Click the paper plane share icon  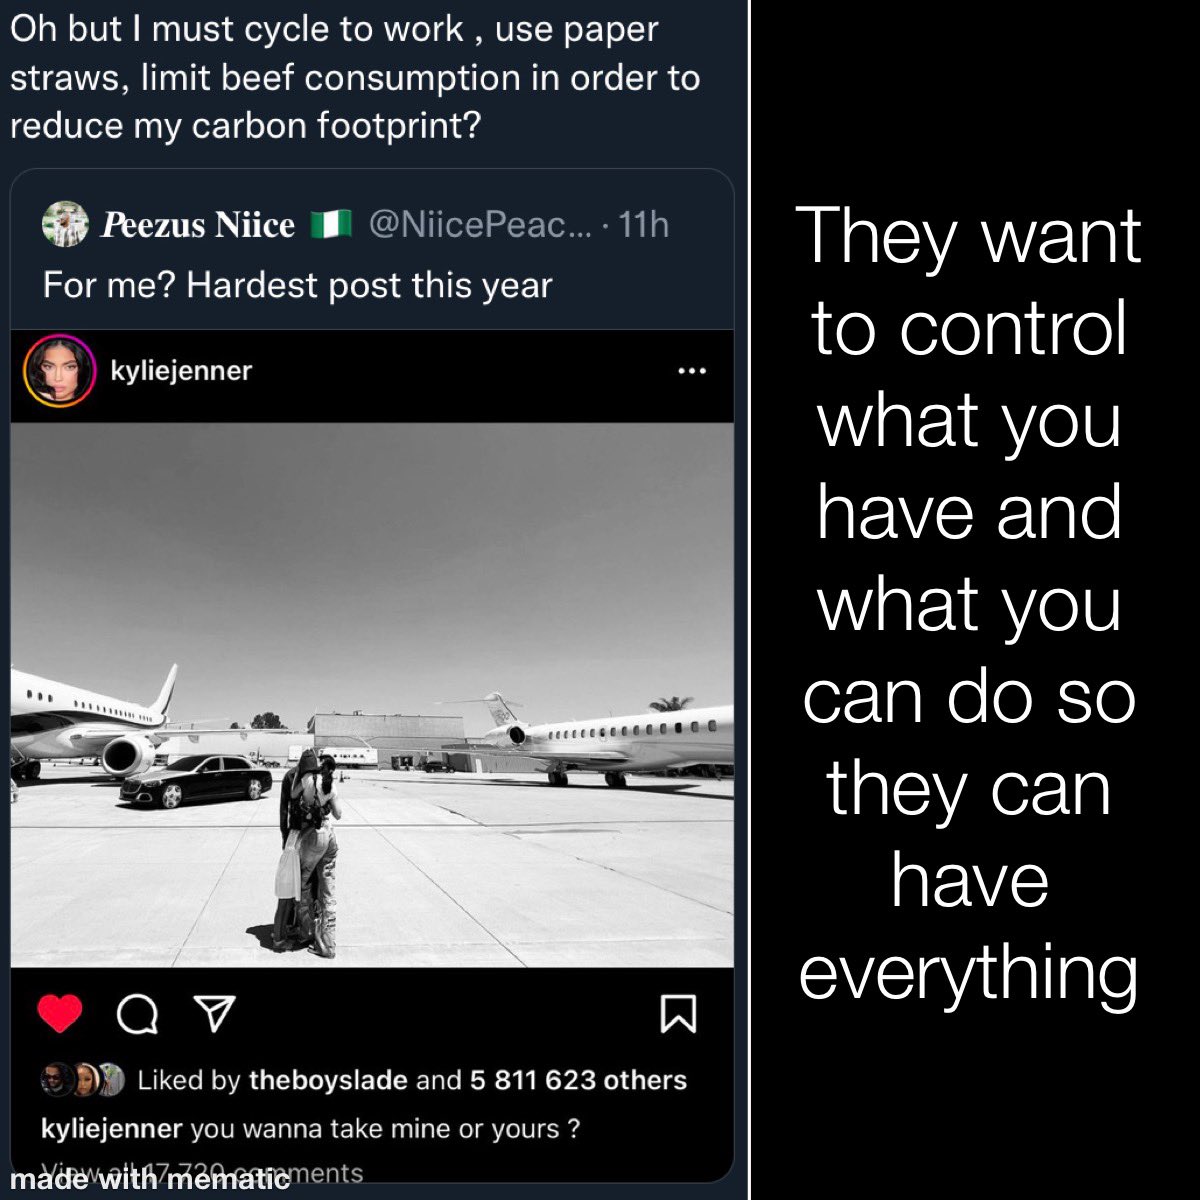point(211,1015)
